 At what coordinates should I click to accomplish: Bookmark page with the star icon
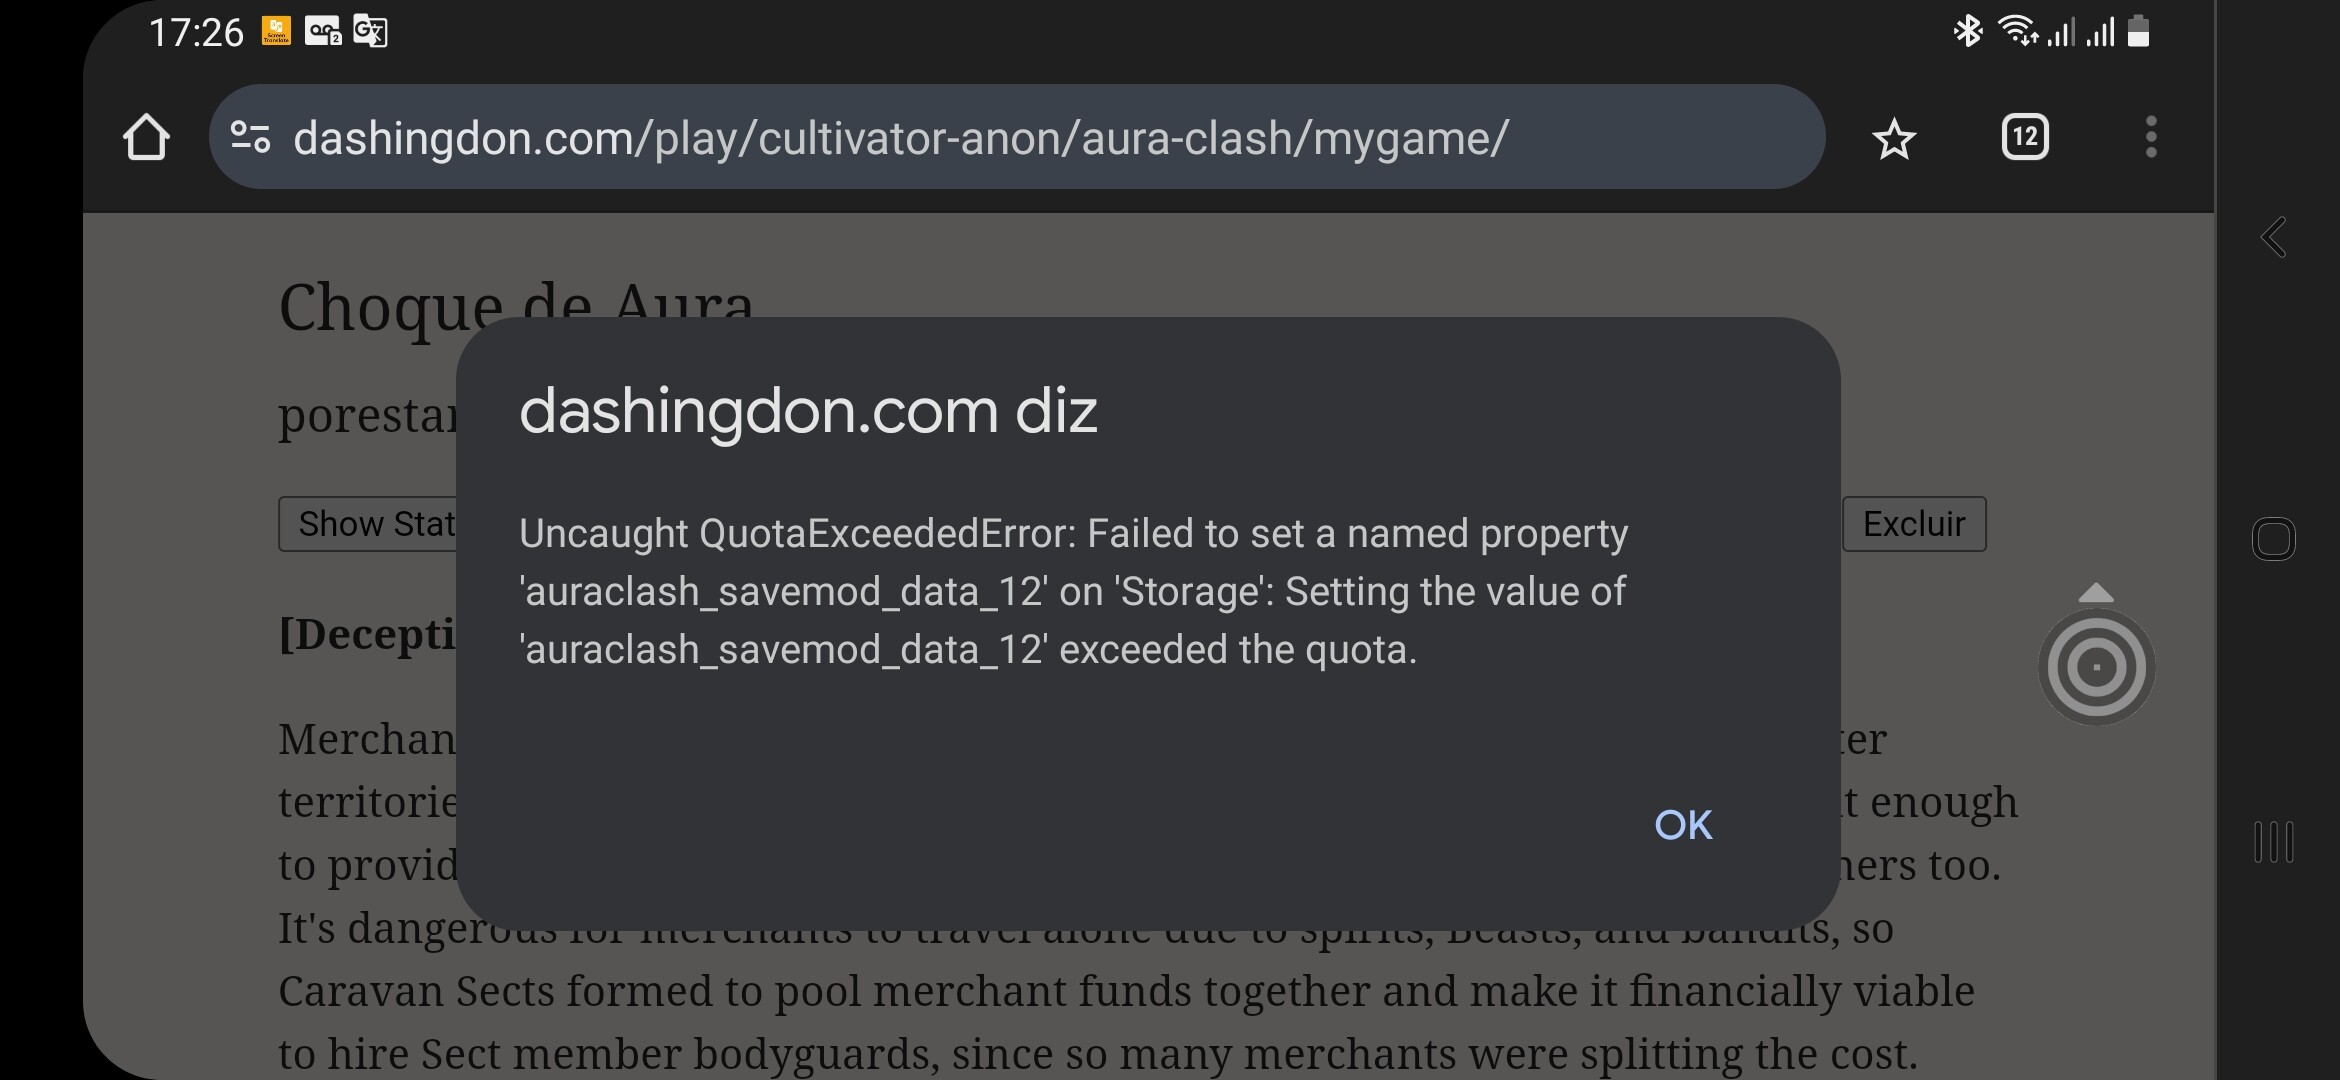click(x=1894, y=138)
